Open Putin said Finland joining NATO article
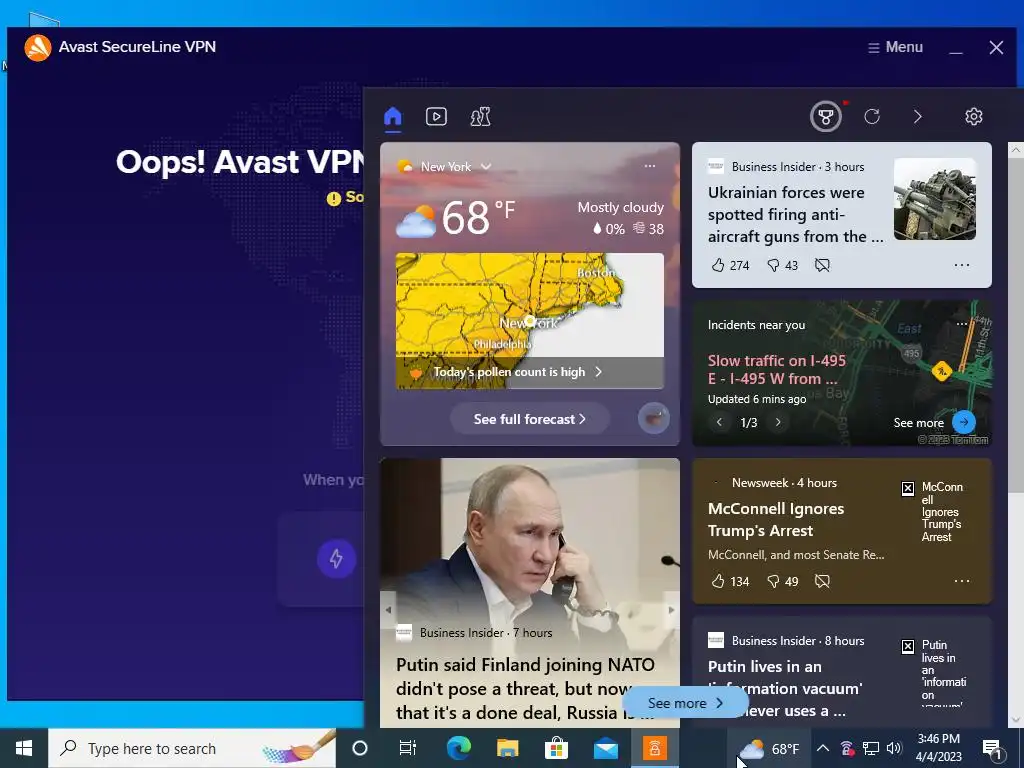 point(526,688)
